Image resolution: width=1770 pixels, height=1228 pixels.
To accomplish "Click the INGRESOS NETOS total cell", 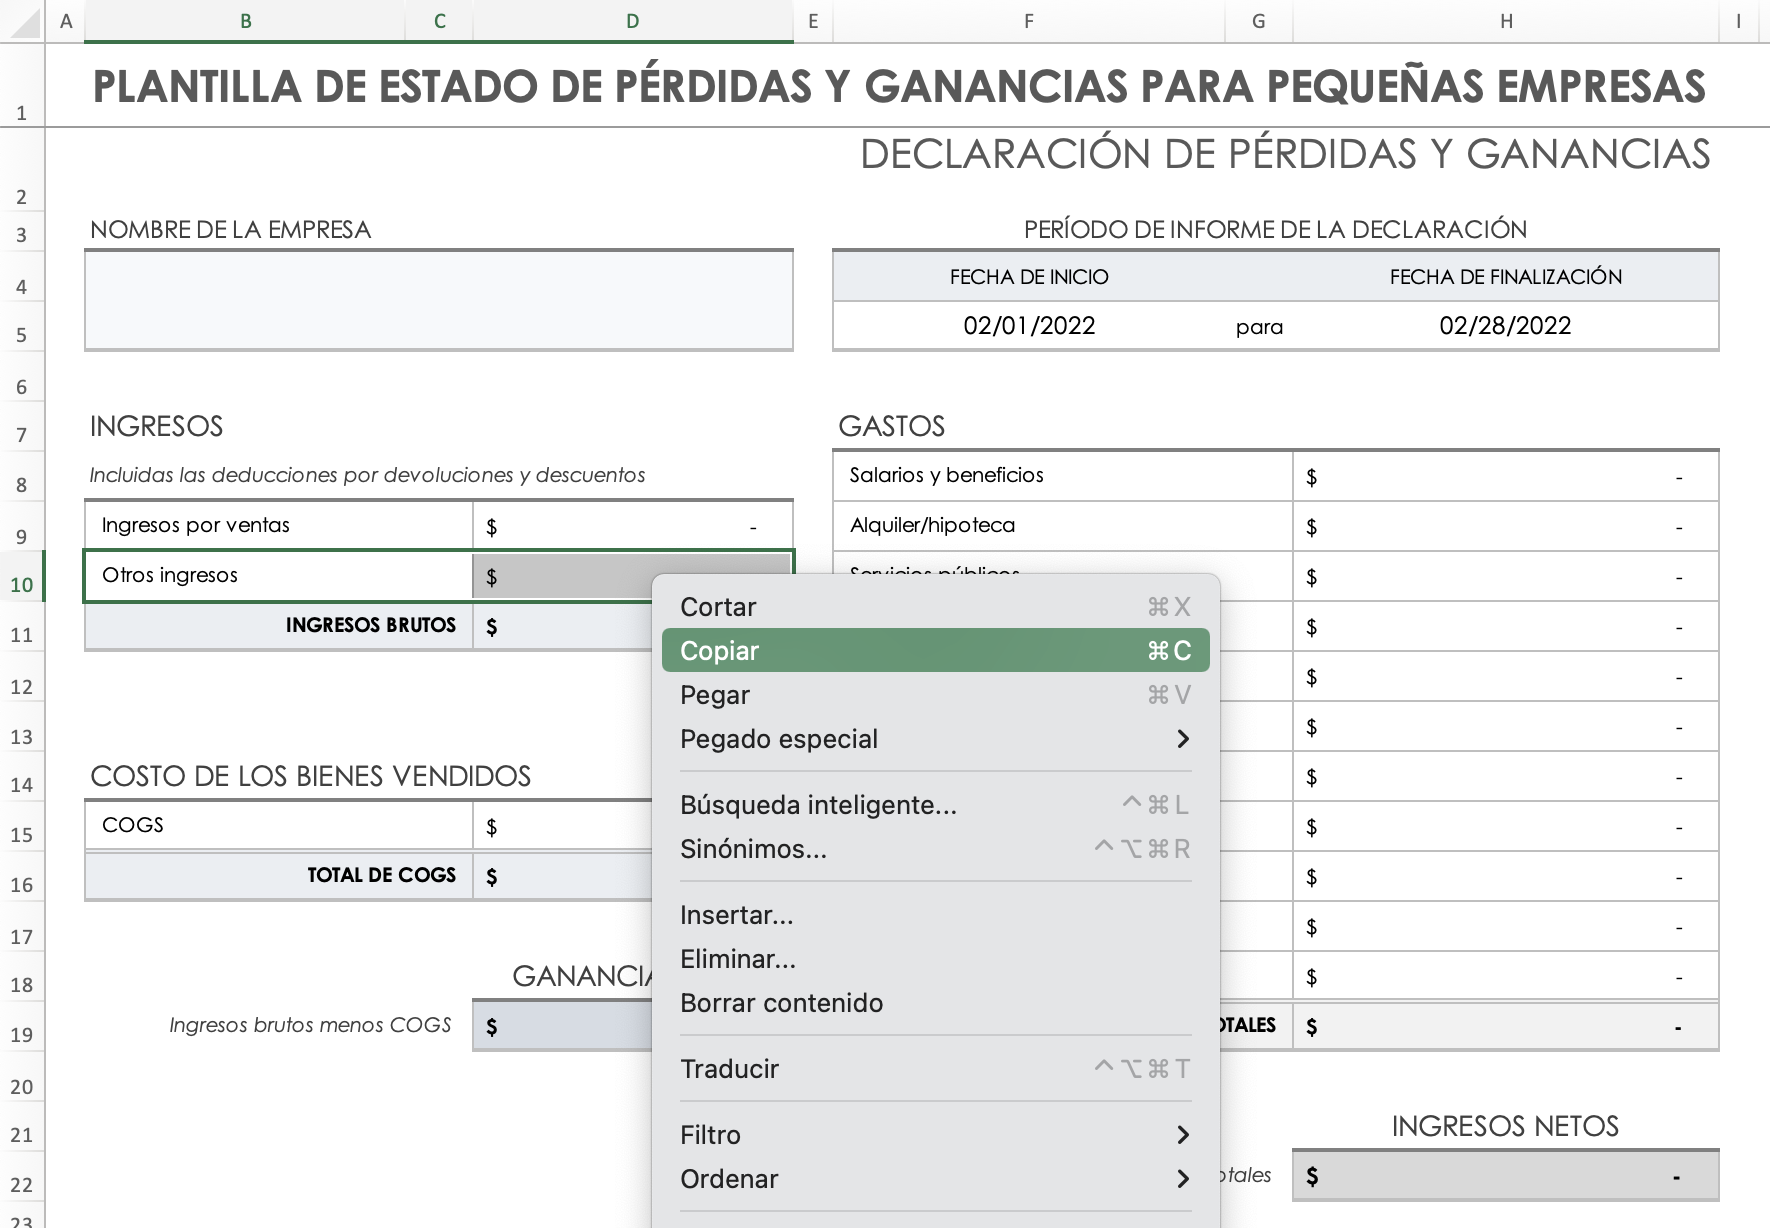I will [x=1506, y=1176].
